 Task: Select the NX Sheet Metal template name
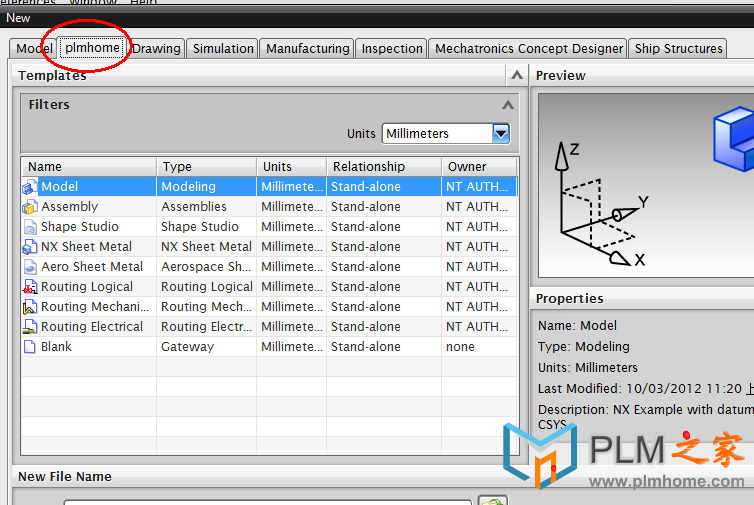point(86,247)
